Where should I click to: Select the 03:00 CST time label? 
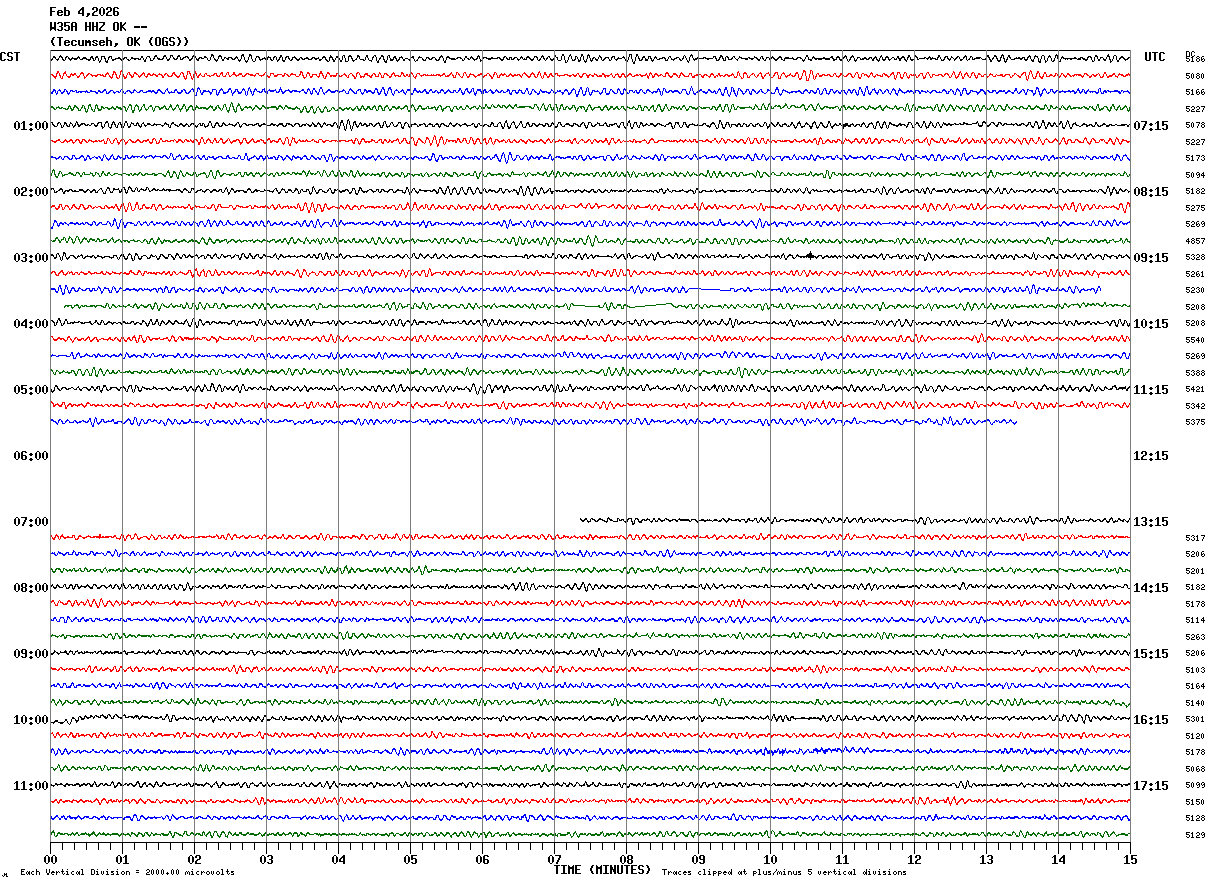tap(30, 258)
